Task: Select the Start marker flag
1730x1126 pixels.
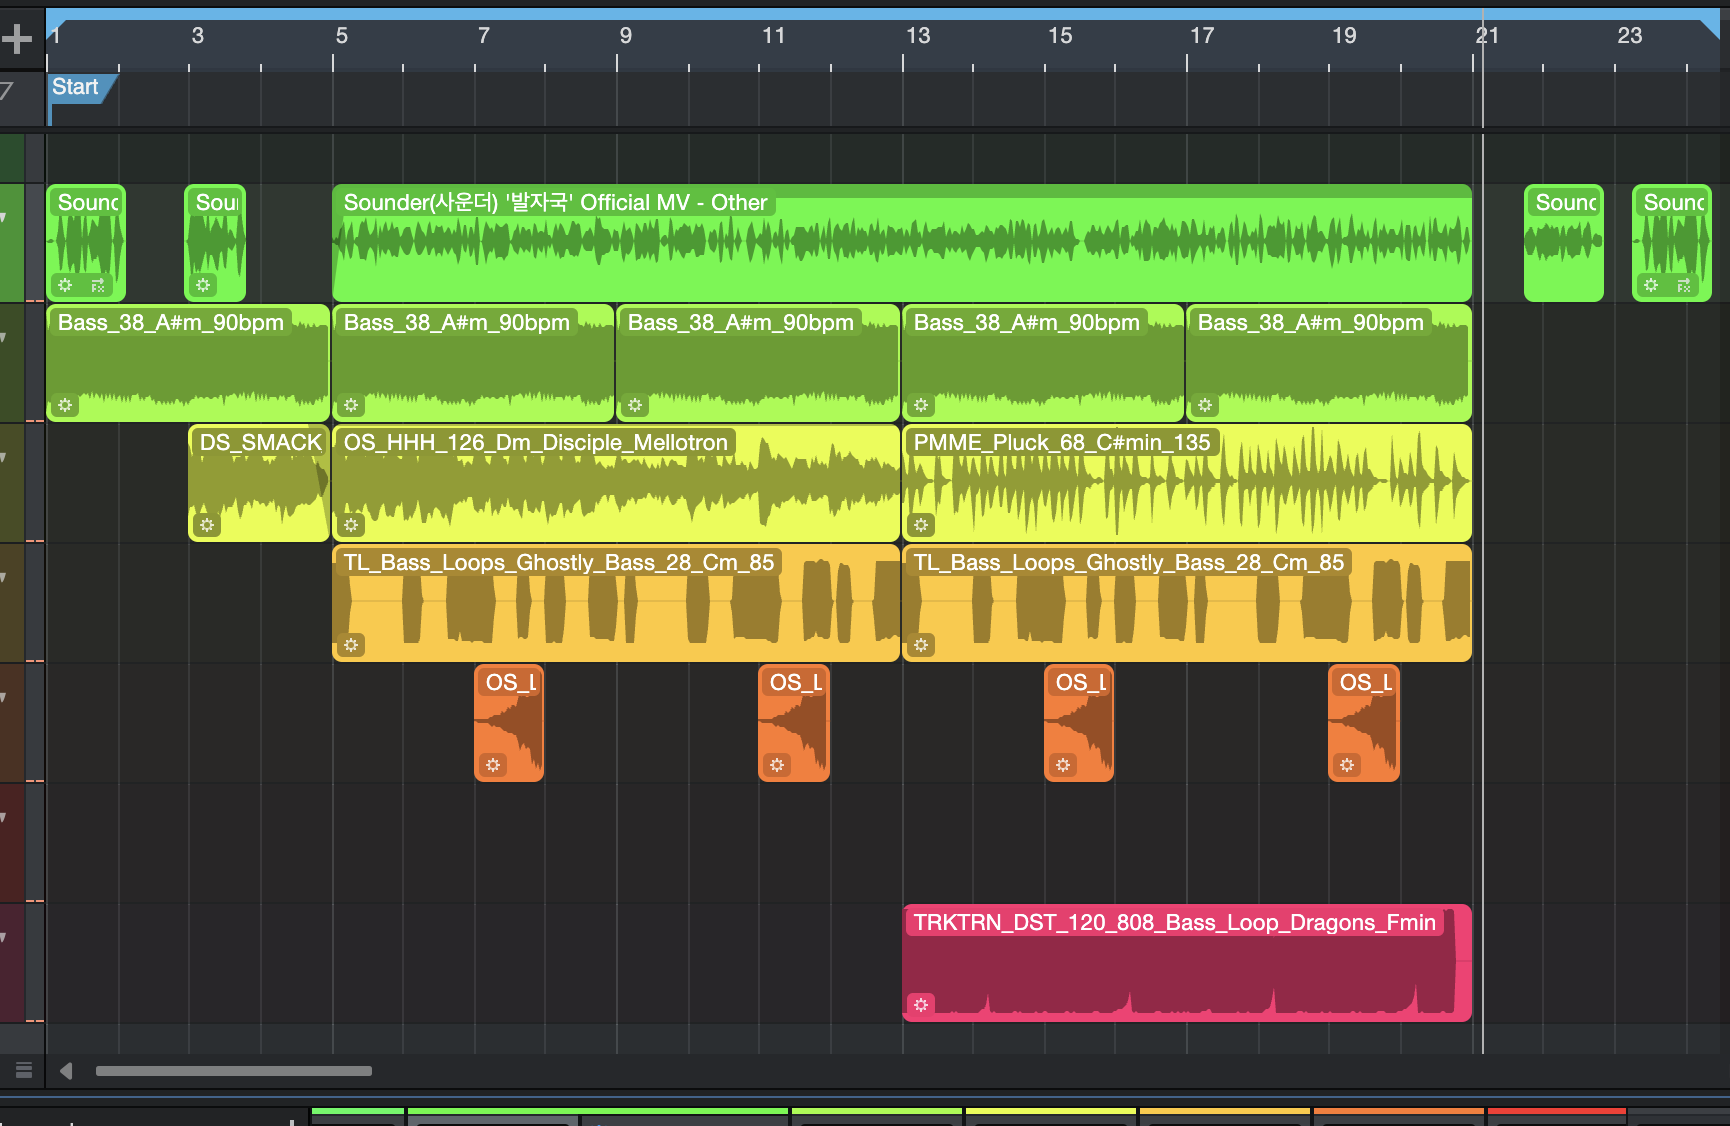Action: tap(80, 87)
